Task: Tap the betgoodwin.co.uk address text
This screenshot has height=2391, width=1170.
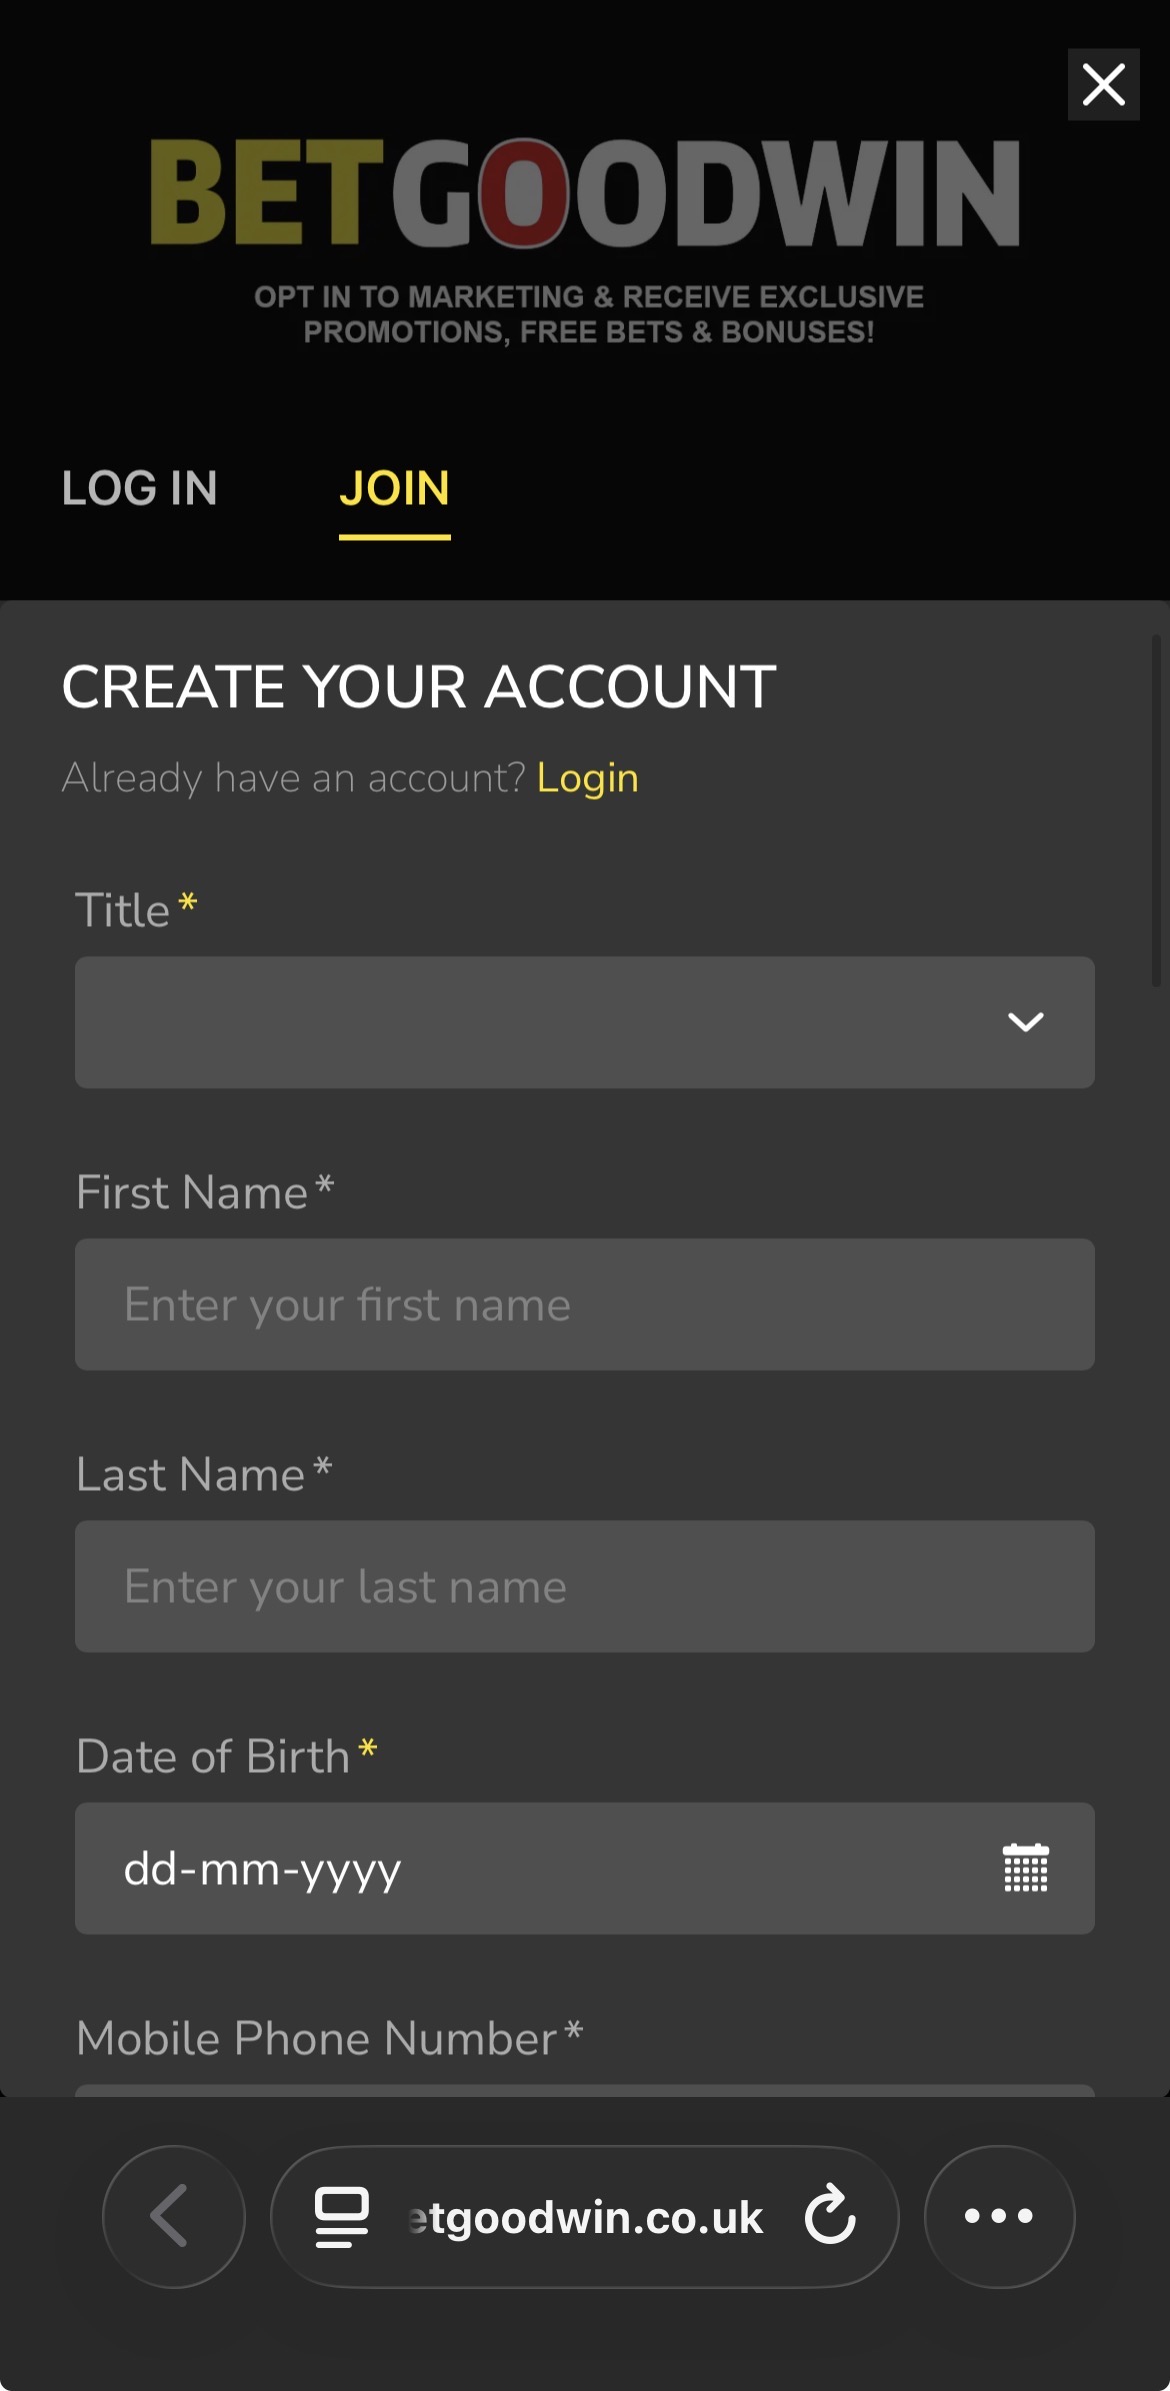Action: click(x=590, y=2217)
